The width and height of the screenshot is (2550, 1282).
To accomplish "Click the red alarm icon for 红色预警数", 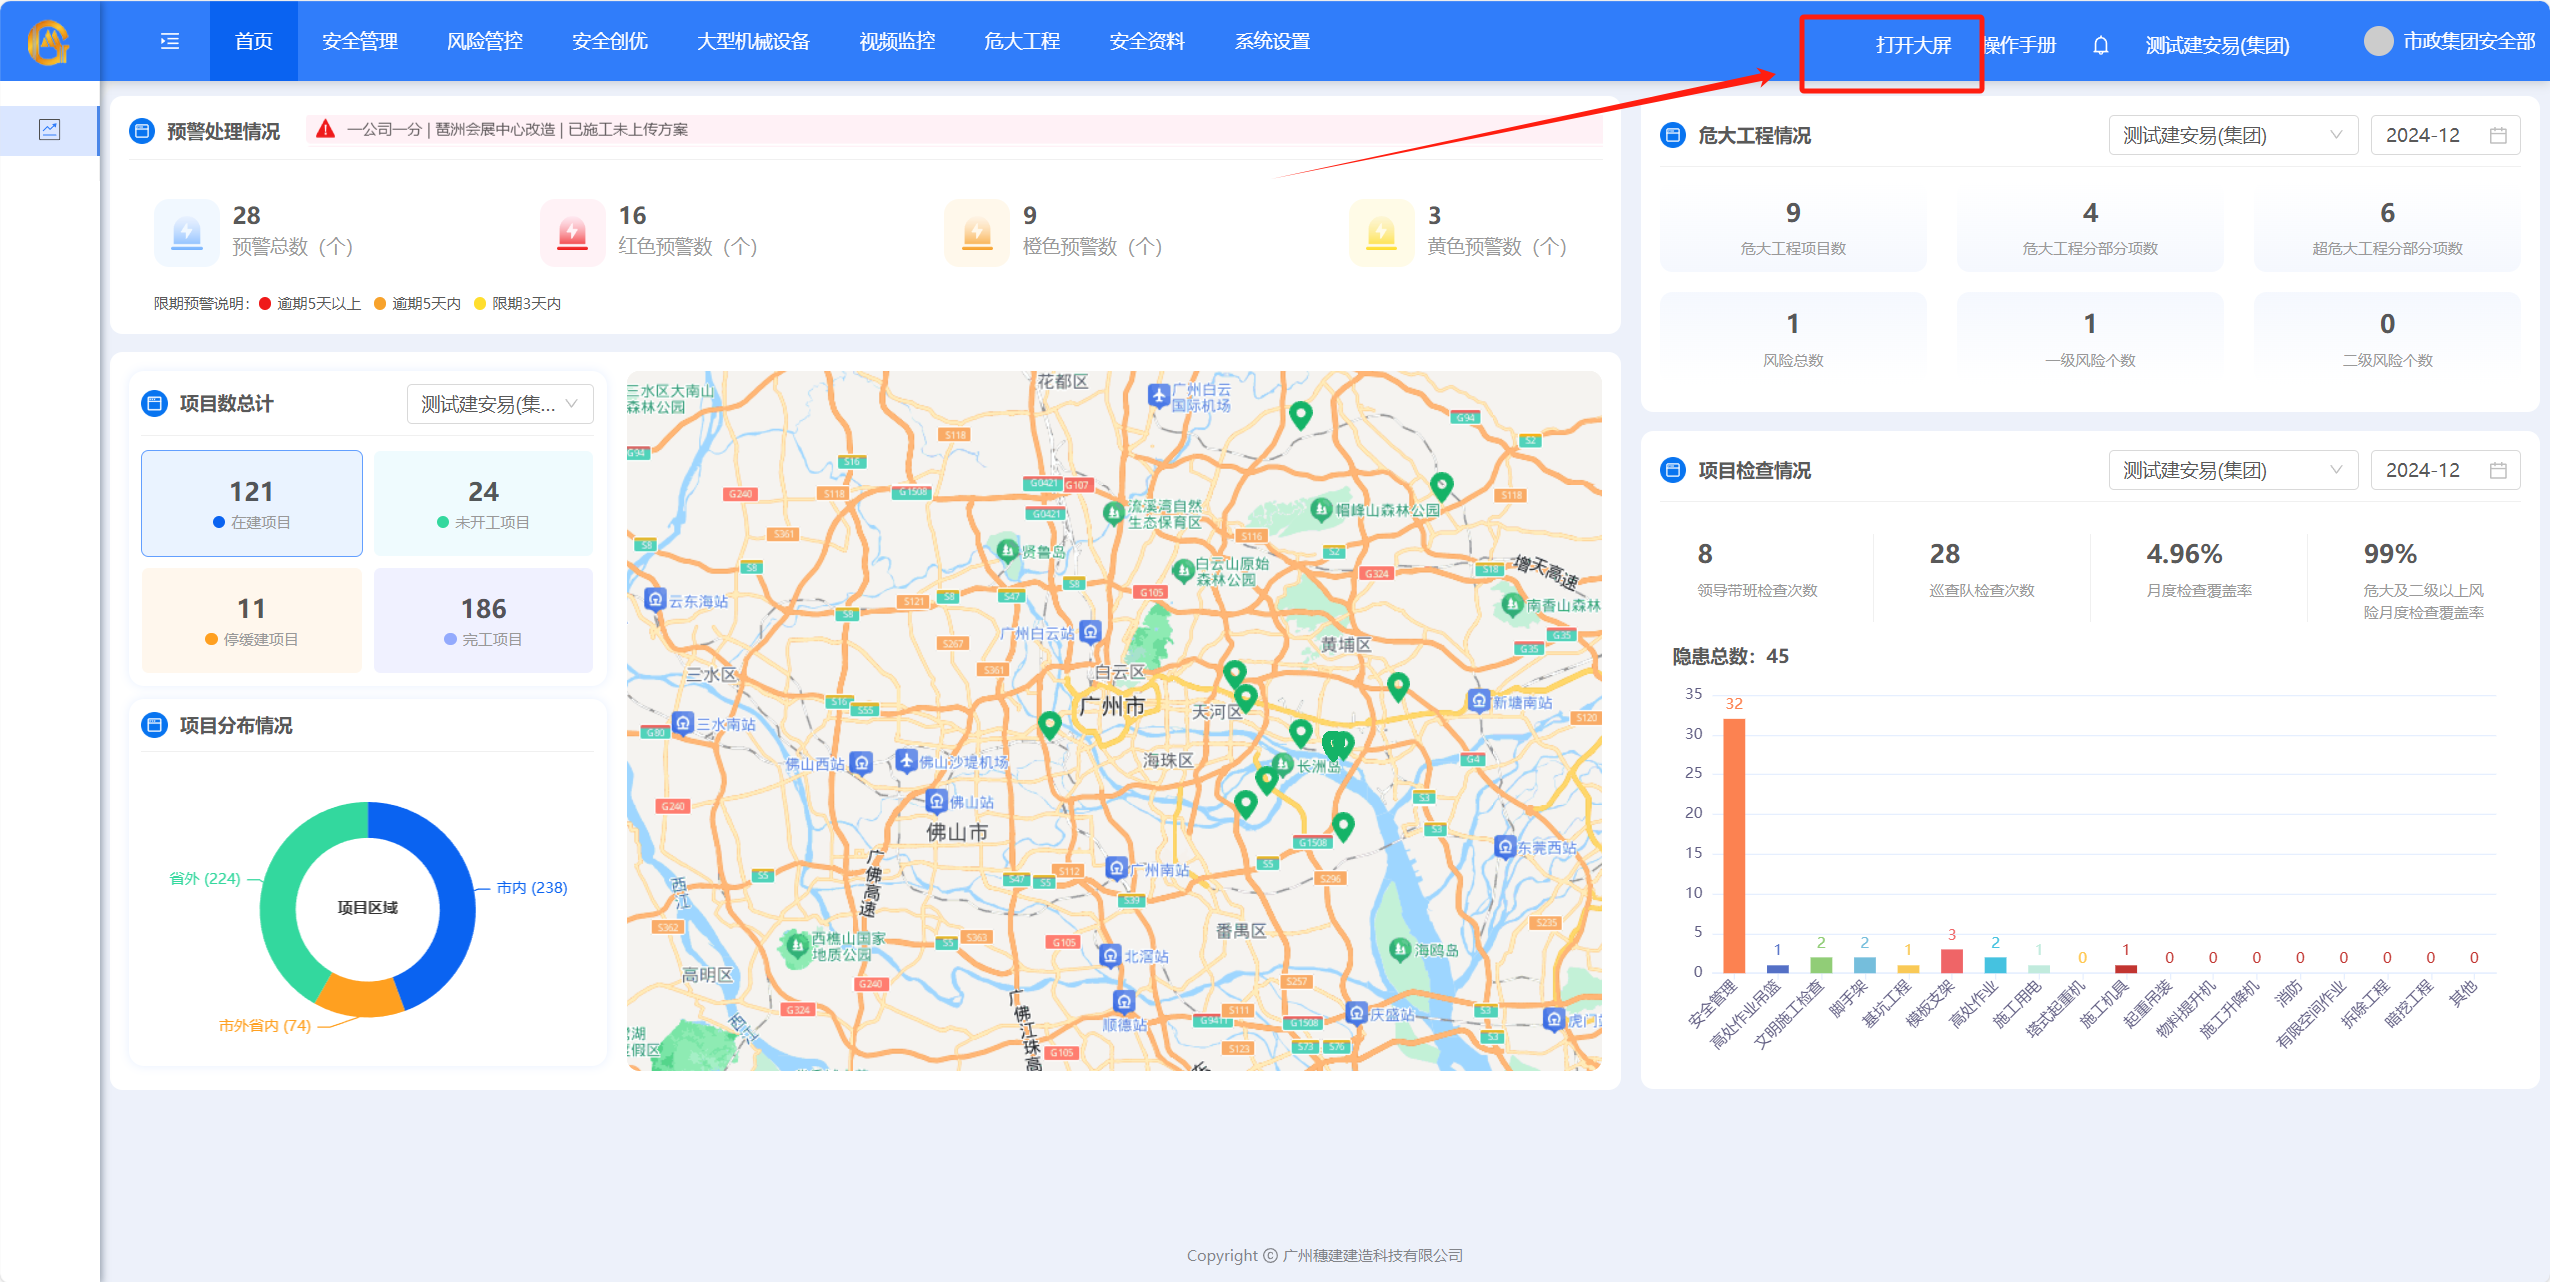I will click(572, 233).
